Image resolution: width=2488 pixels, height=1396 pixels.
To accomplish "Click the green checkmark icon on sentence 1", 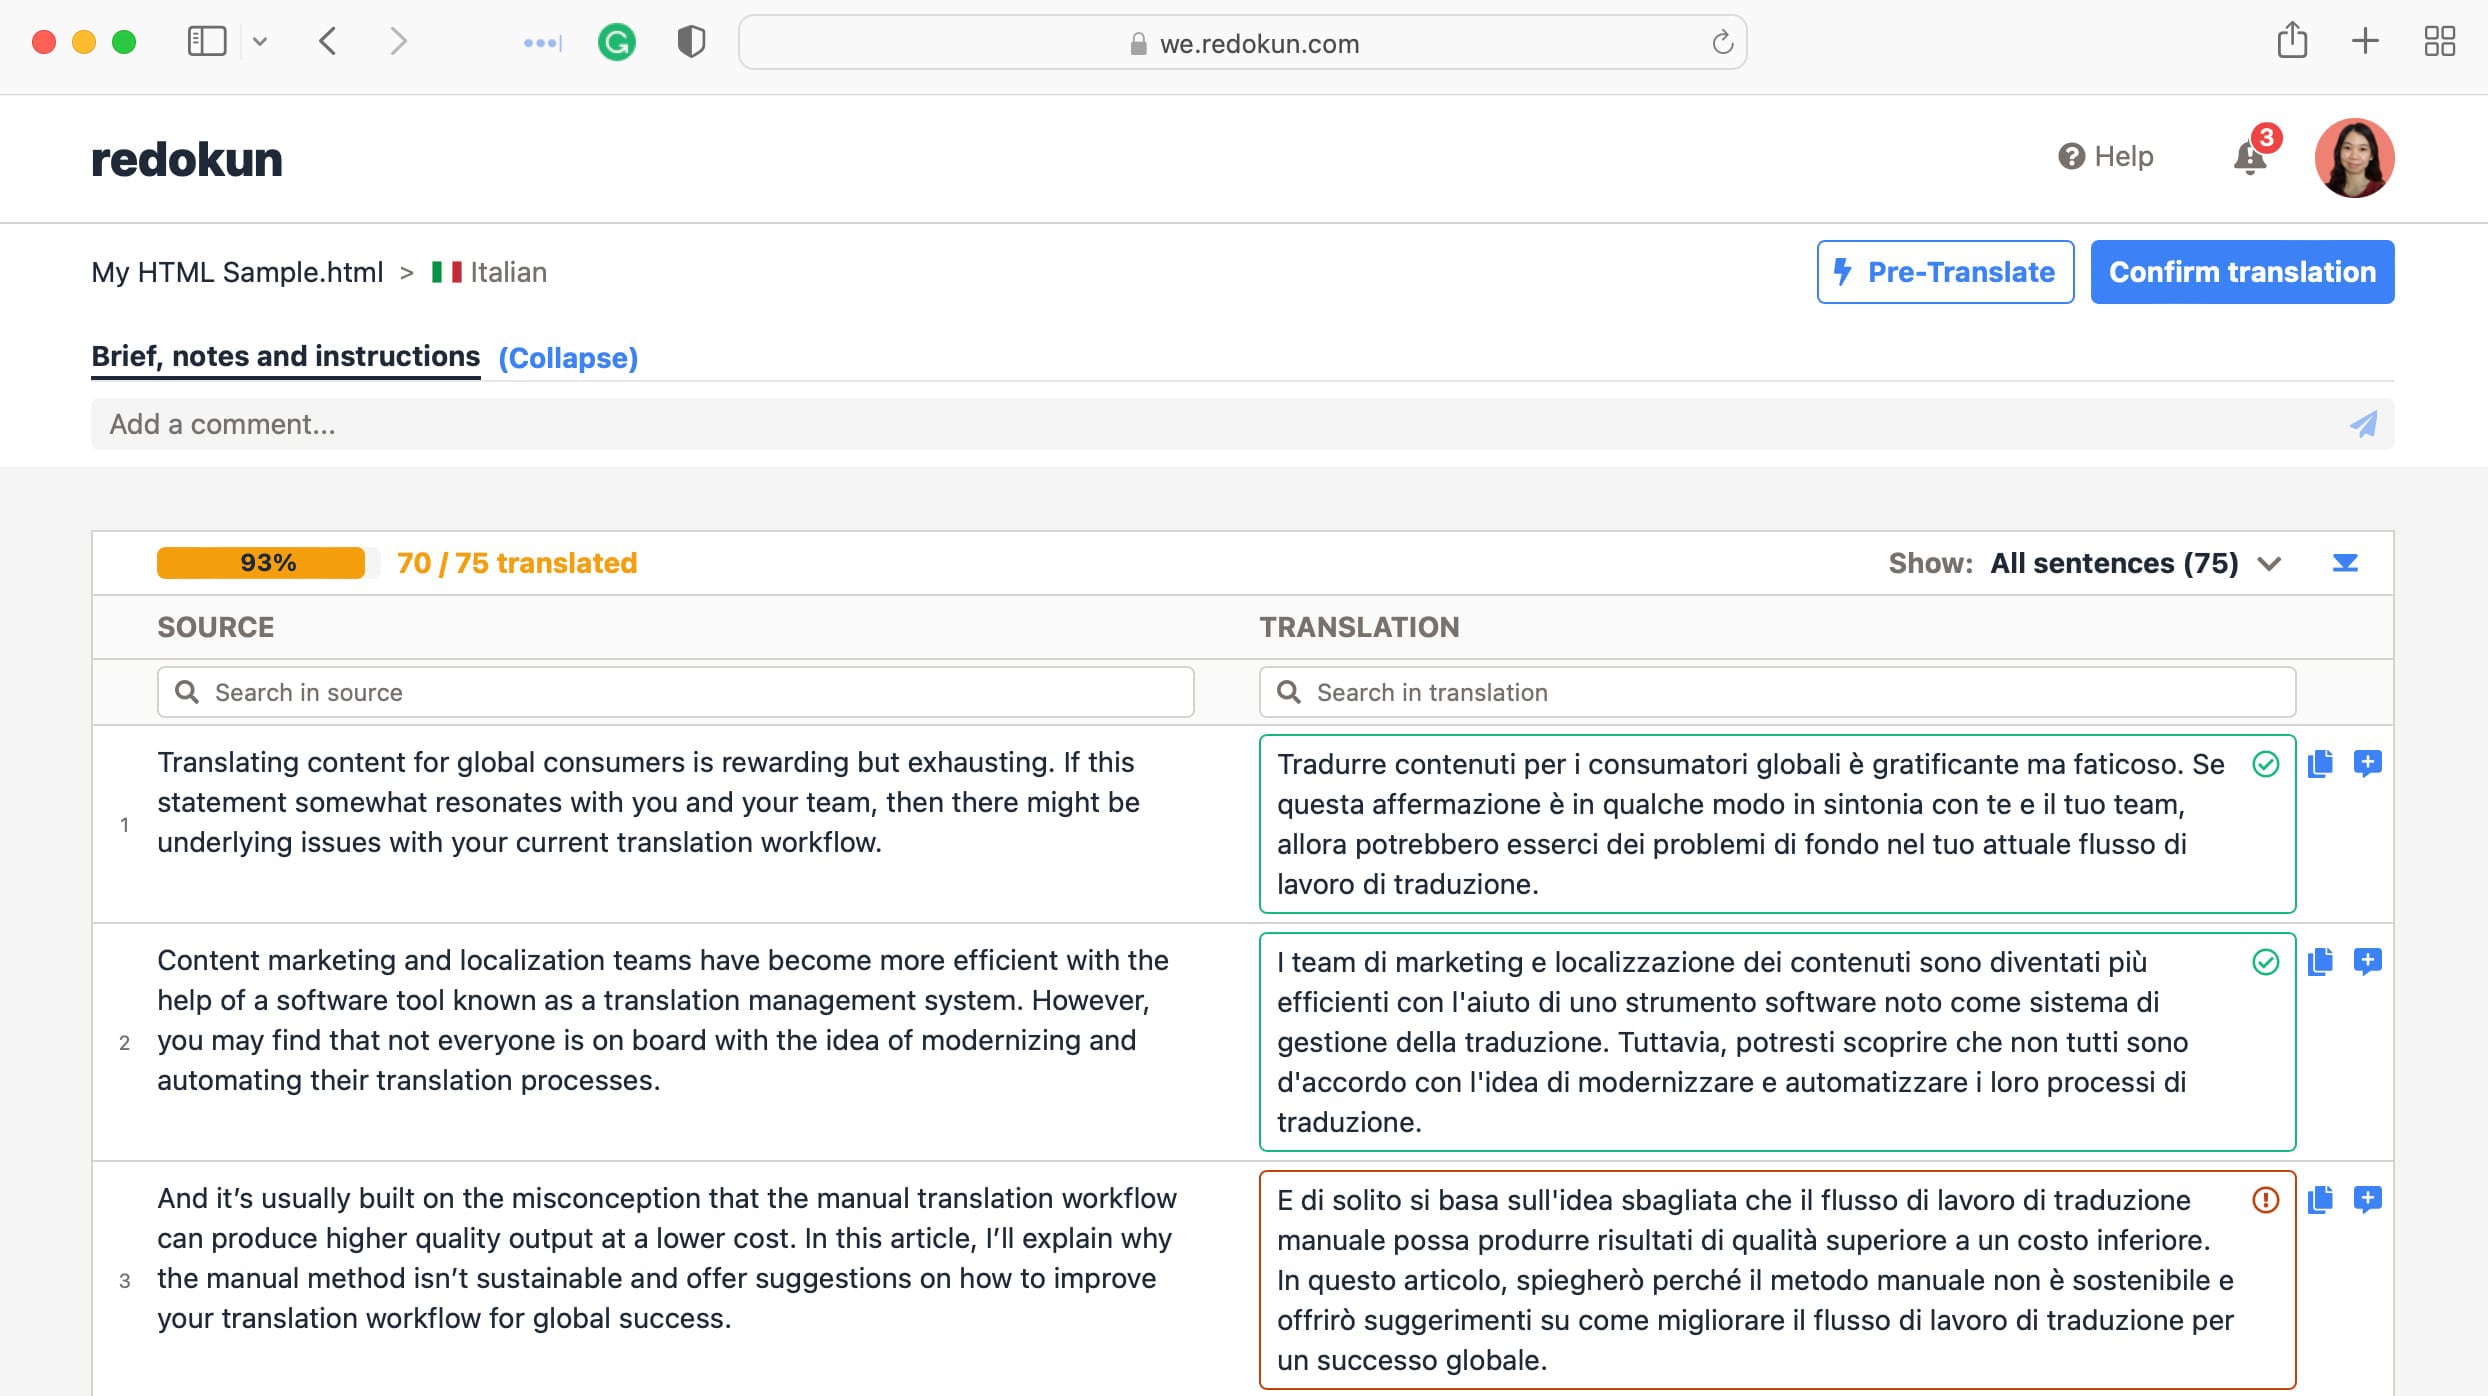I will (2264, 762).
